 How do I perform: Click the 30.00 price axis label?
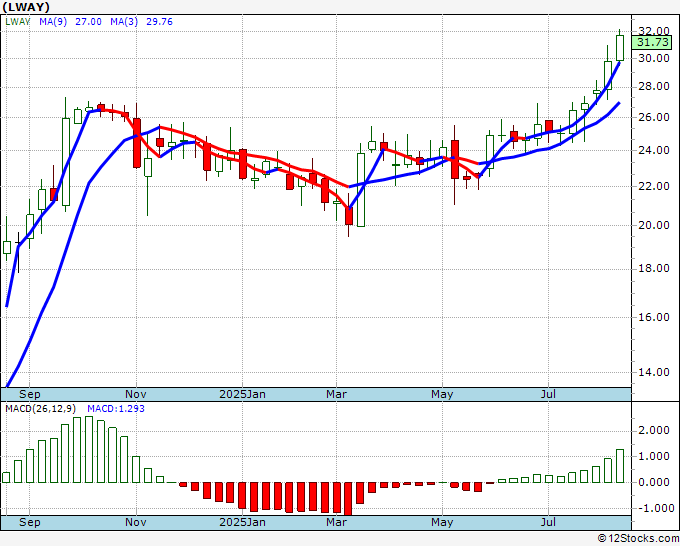coord(654,58)
